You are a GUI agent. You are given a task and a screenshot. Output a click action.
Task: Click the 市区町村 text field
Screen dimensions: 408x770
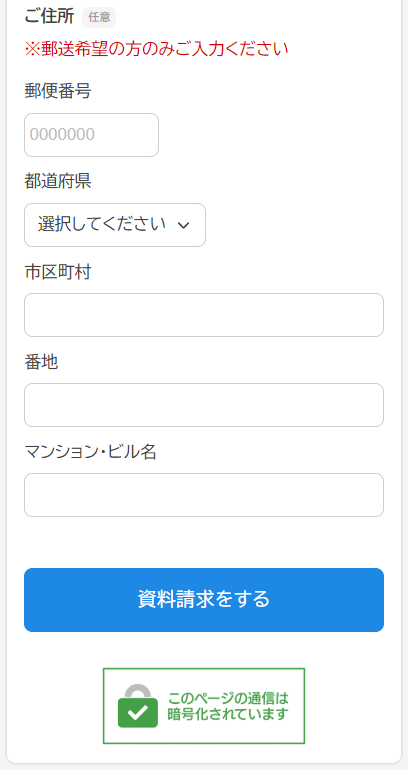click(x=204, y=315)
